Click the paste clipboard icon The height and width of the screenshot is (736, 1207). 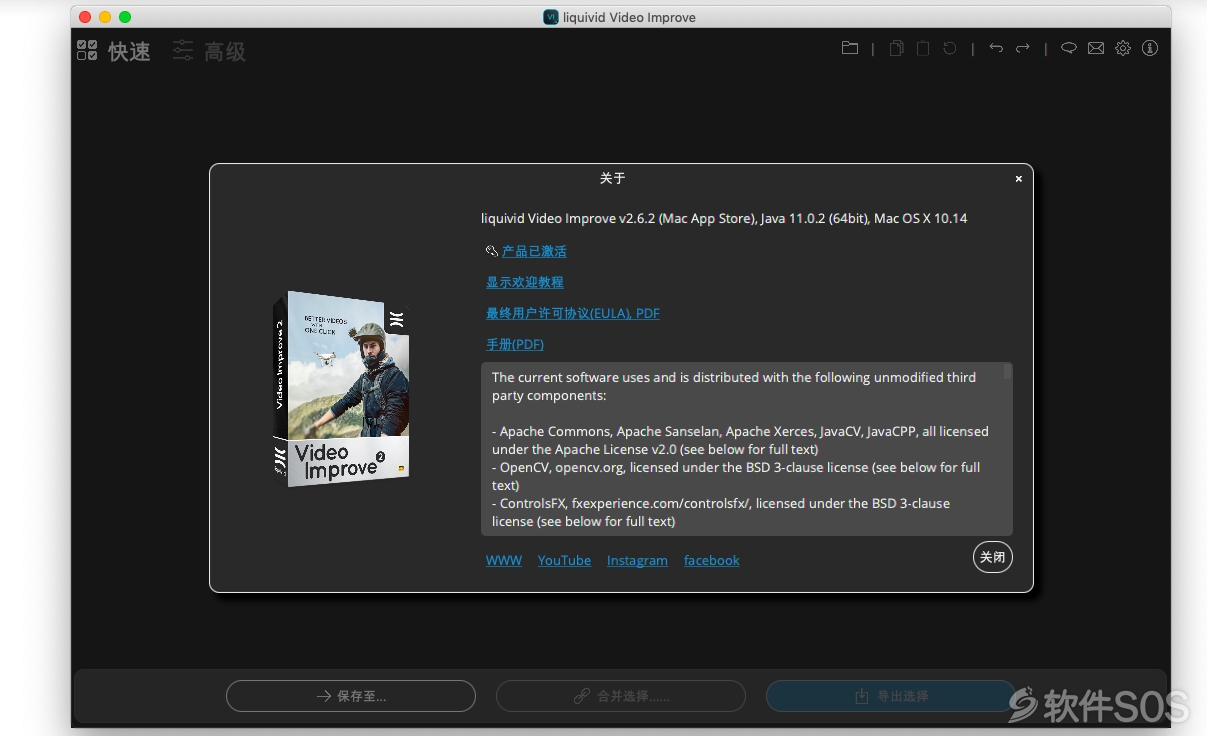pyautogui.click(x=923, y=48)
